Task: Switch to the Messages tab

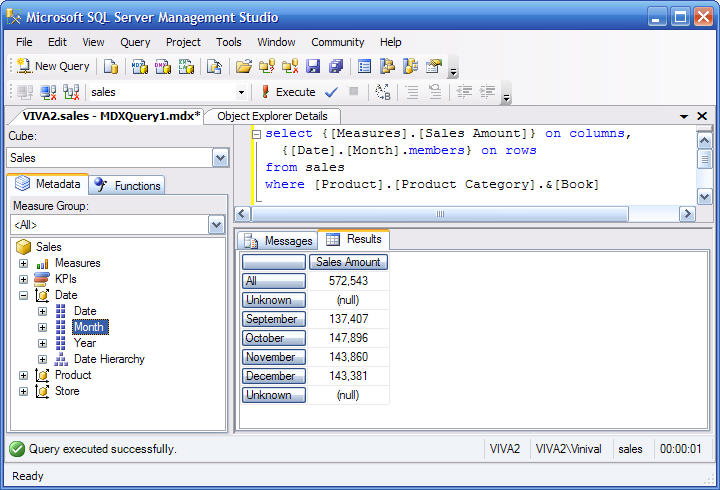Action: (x=278, y=241)
